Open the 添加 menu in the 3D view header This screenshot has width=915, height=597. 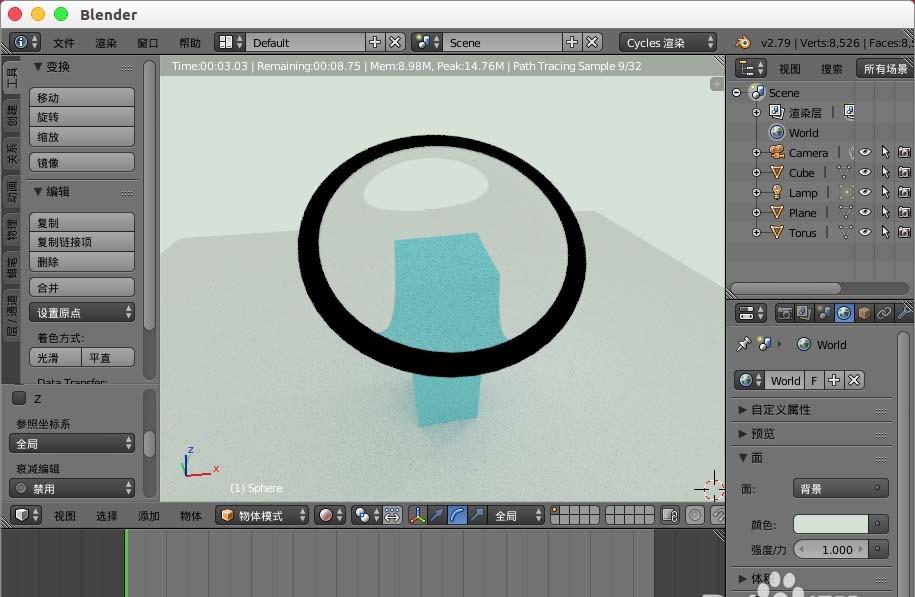click(148, 515)
